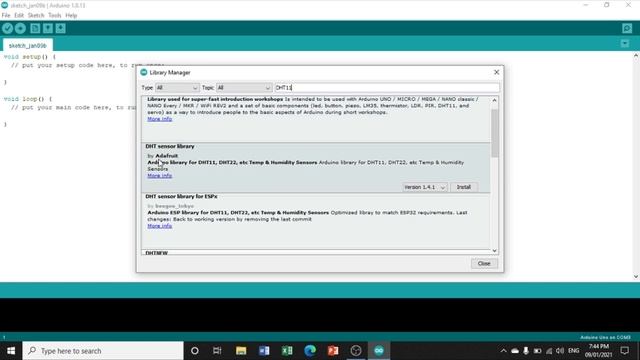Click the Upload arrow icon
This screenshot has width=640, height=360.
(x=20, y=28)
